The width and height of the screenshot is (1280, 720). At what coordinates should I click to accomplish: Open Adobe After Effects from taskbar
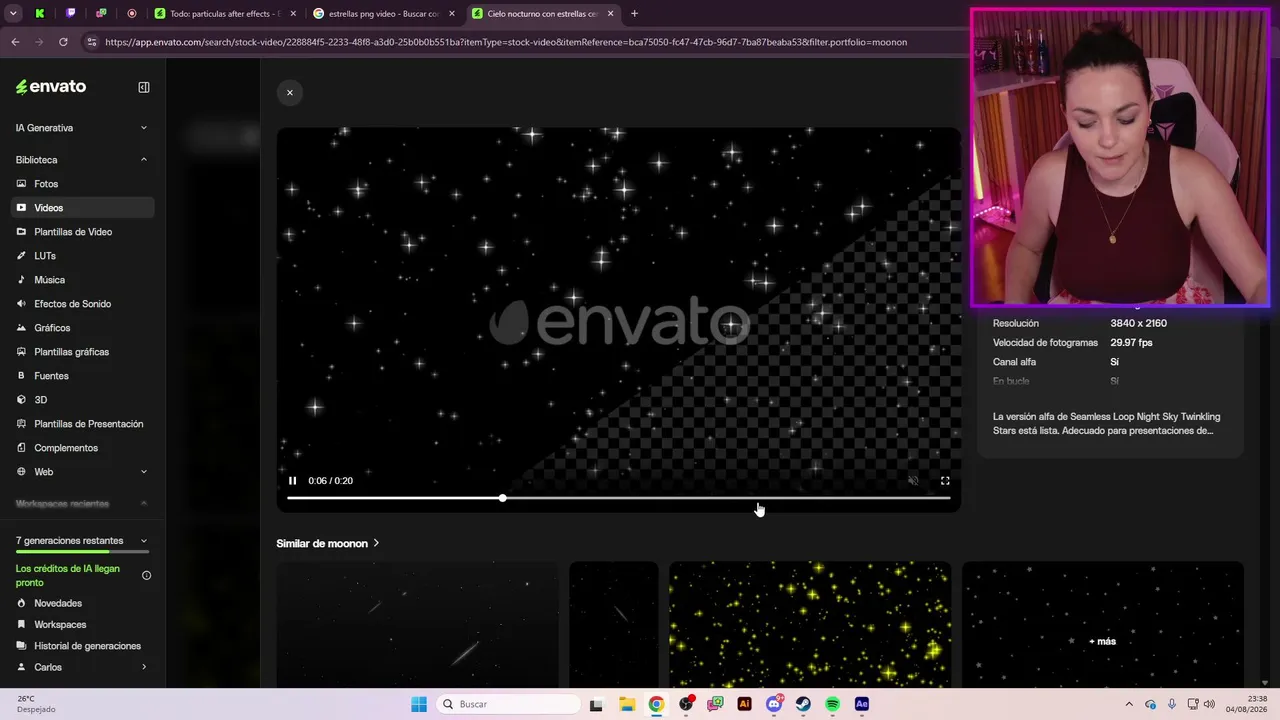click(x=862, y=704)
